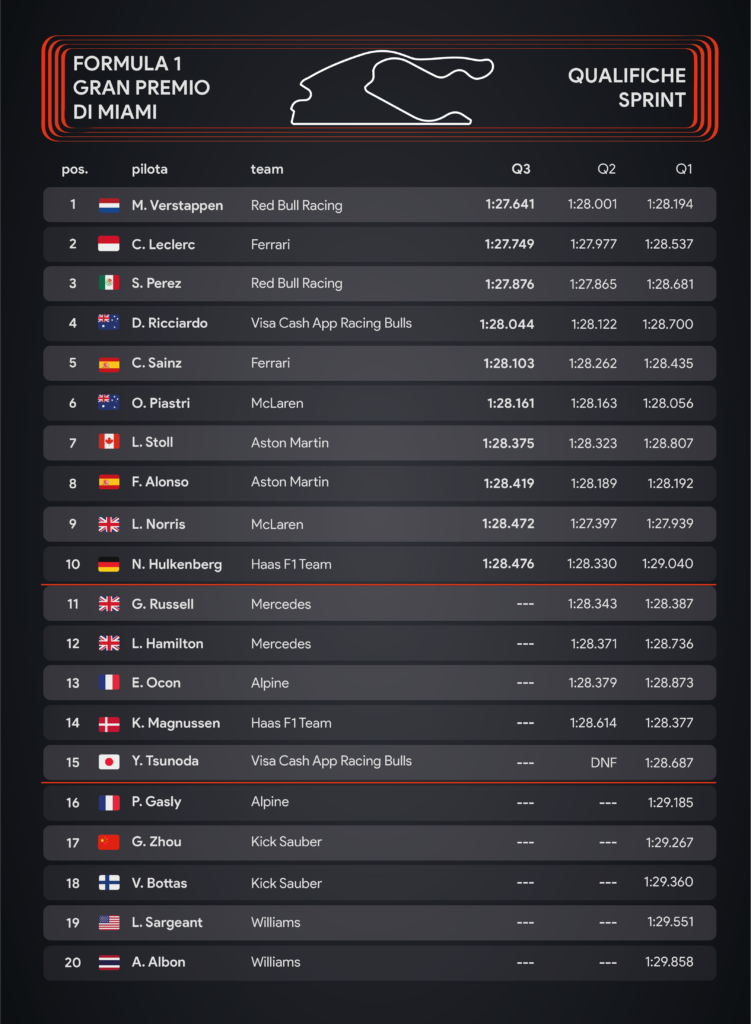Select the Visa Cash App Racing Bulls team for Tsunoda
The height and width of the screenshot is (1024, 751).
pos(331,761)
